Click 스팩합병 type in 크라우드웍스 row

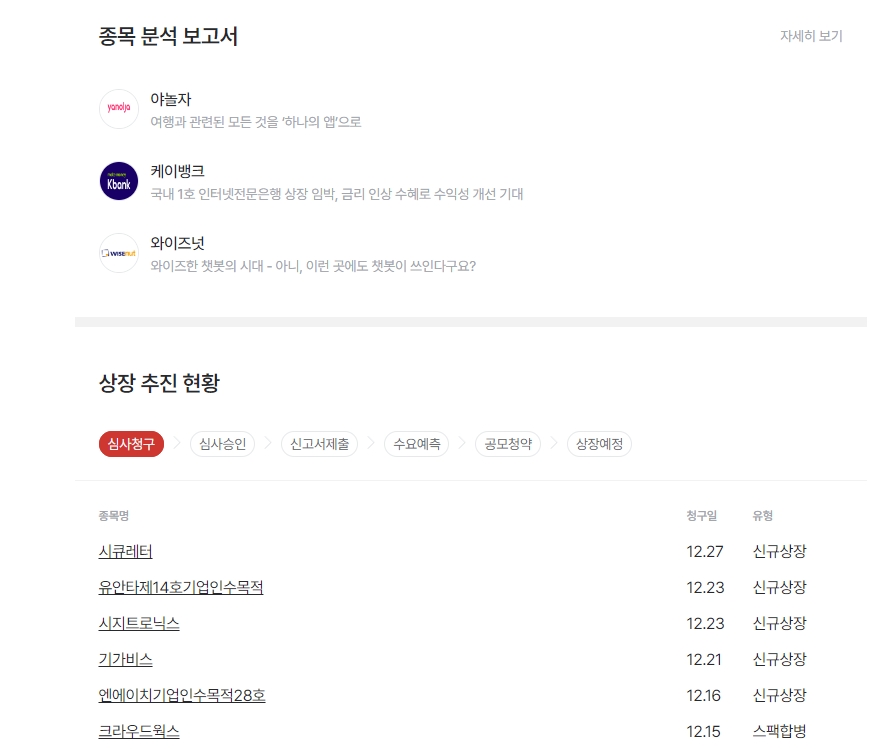(779, 732)
